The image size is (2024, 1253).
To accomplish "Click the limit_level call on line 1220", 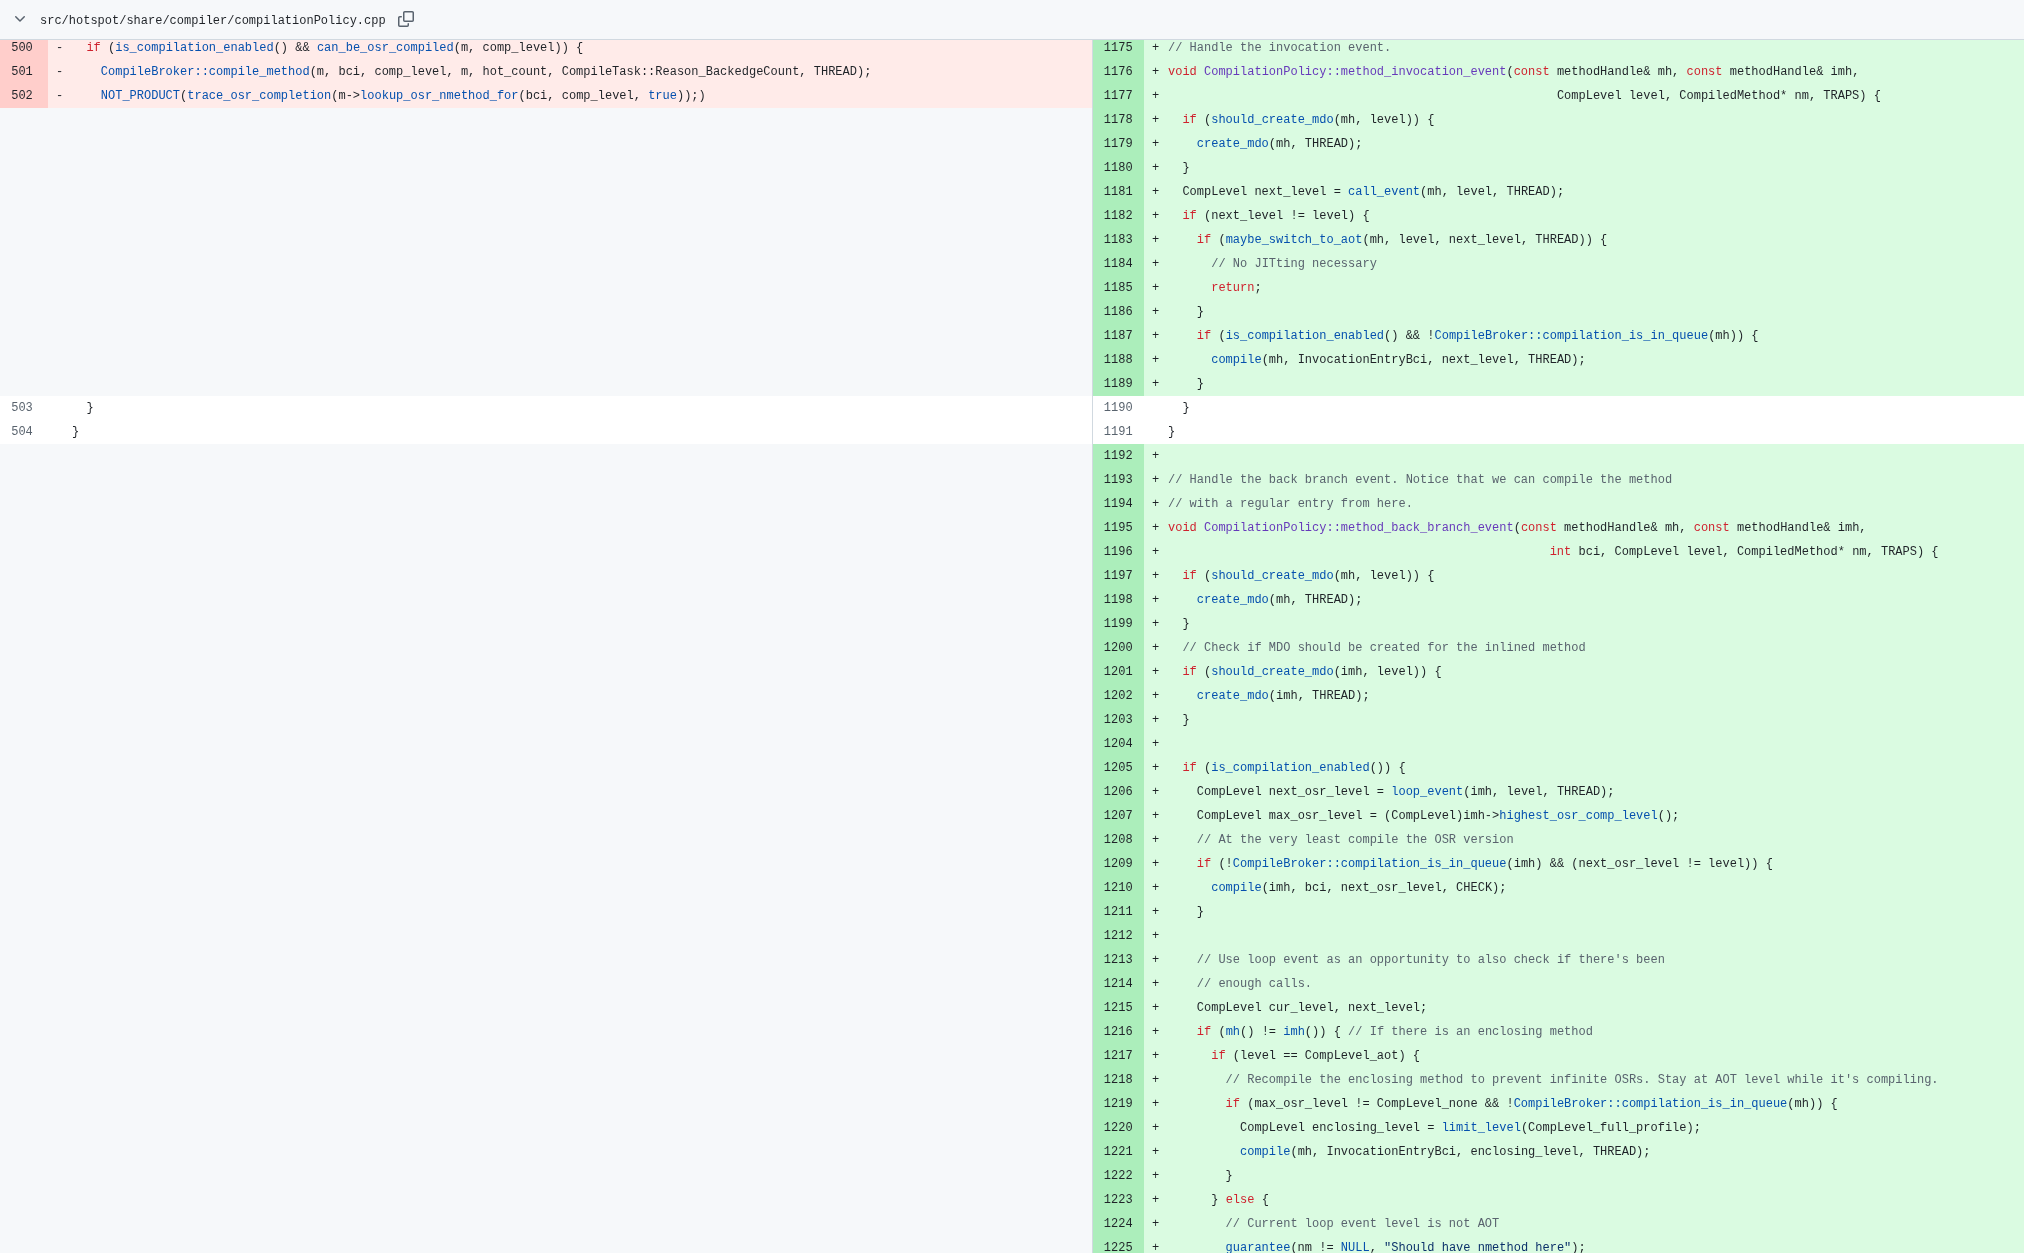I will pyautogui.click(x=1480, y=1128).
